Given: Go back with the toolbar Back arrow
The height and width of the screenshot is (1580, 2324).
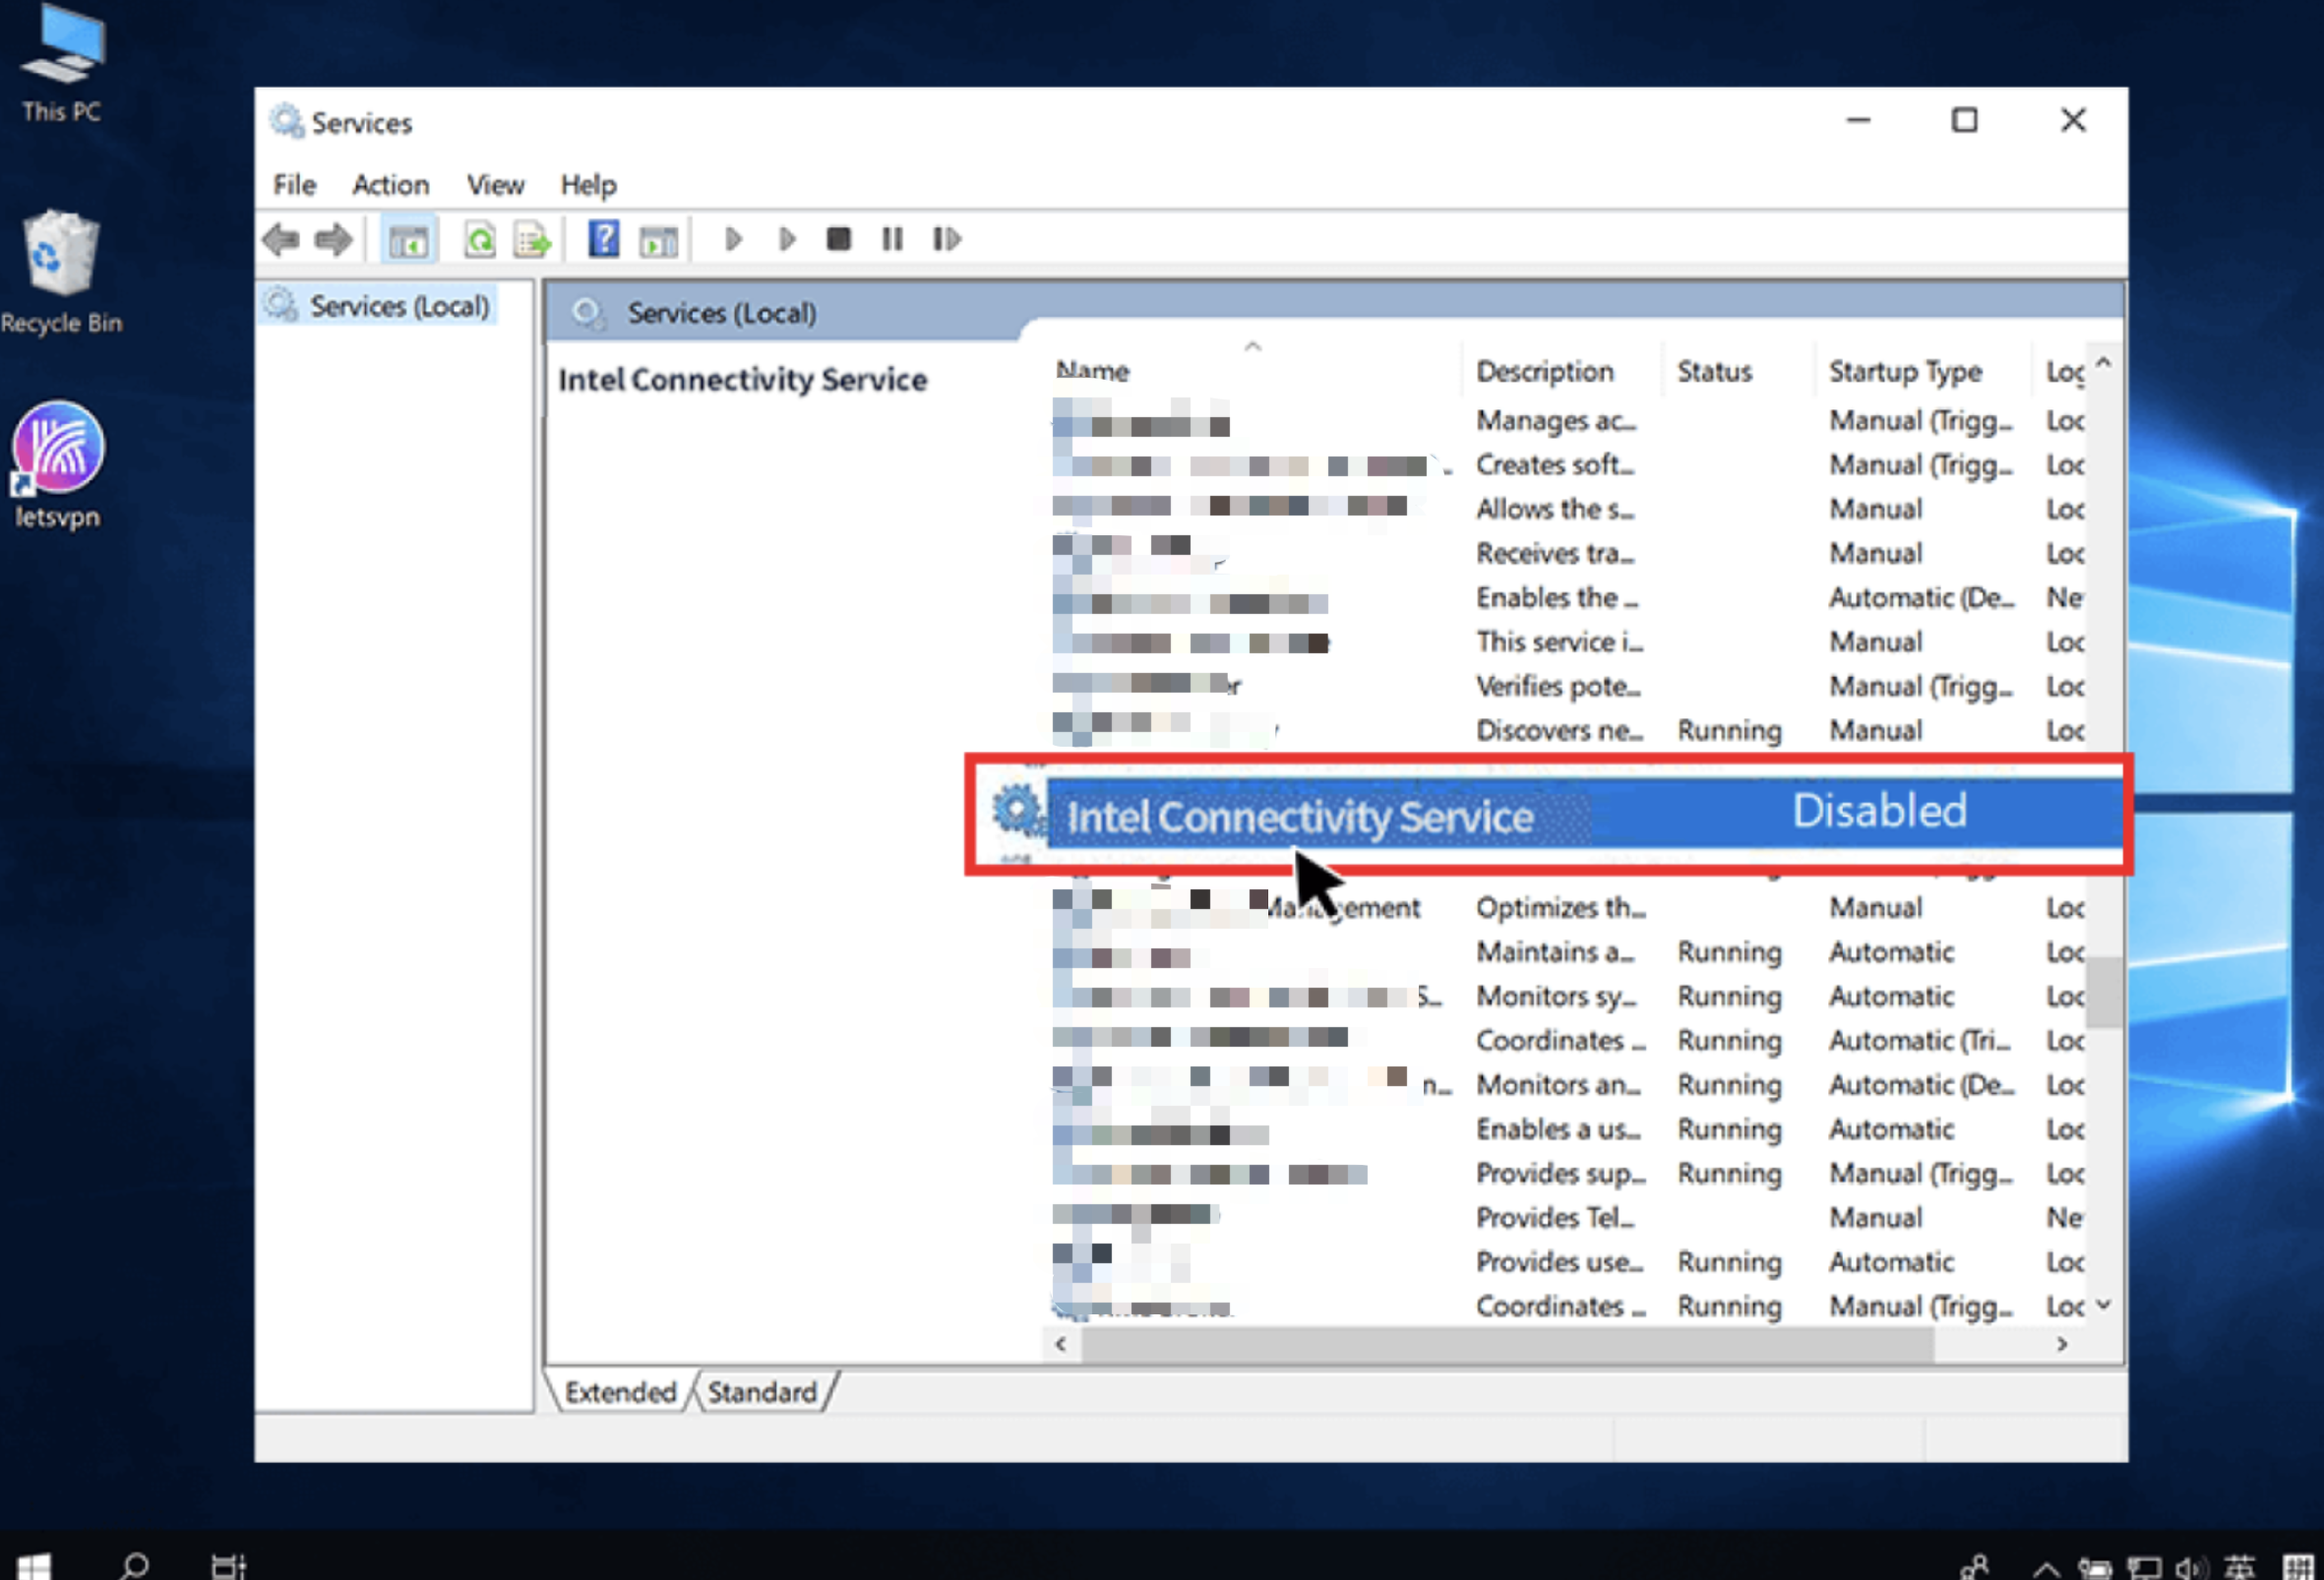Looking at the screenshot, I should click(x=281, y=240).
